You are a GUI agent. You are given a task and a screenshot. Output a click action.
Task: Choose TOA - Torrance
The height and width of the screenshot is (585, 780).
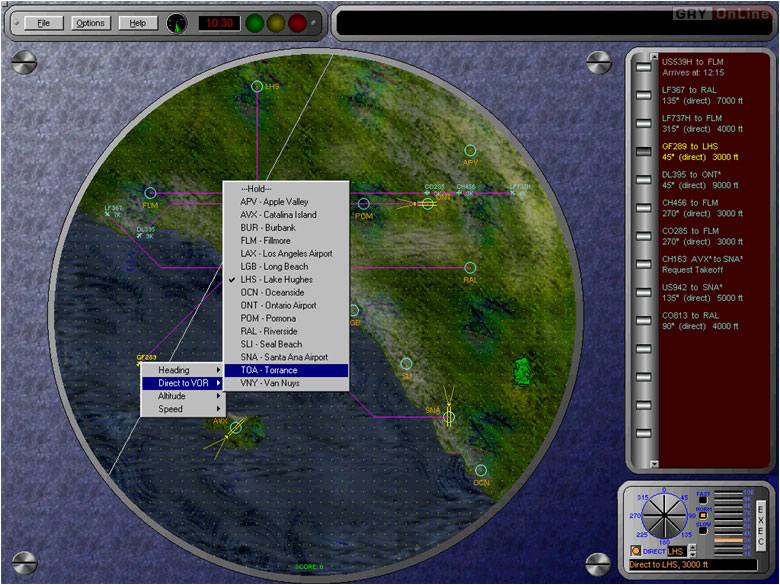tap(286, 370)
